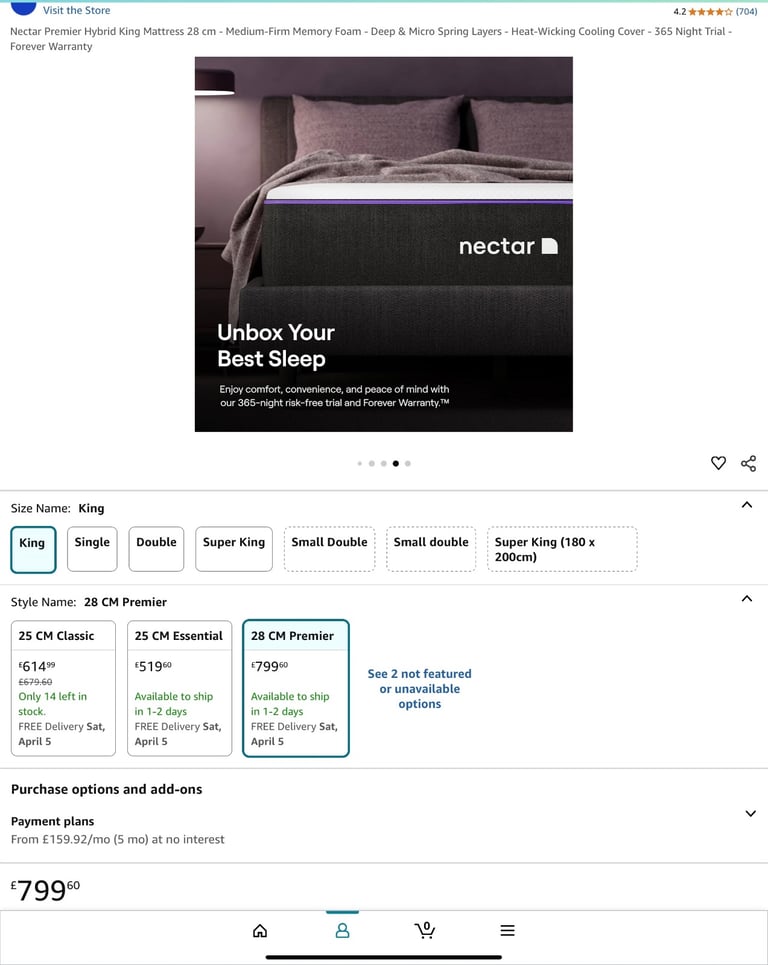Select Single size option

pos(92,549)
